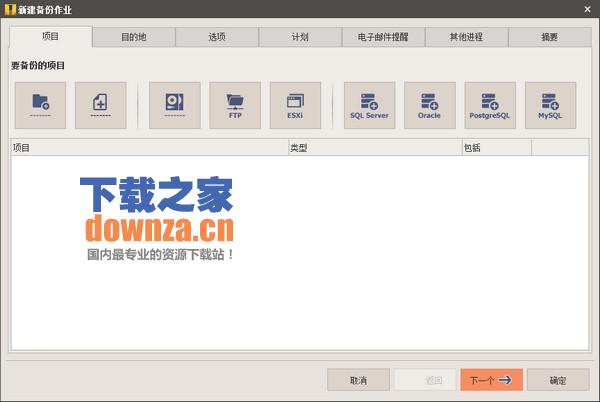
Task: Add an Oracle database
Action: 430,105
